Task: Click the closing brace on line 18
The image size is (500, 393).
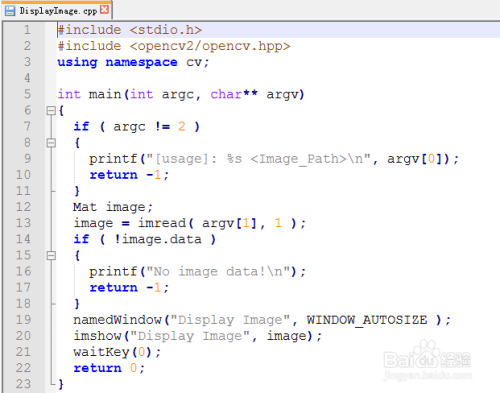Action: pos(77,304)
